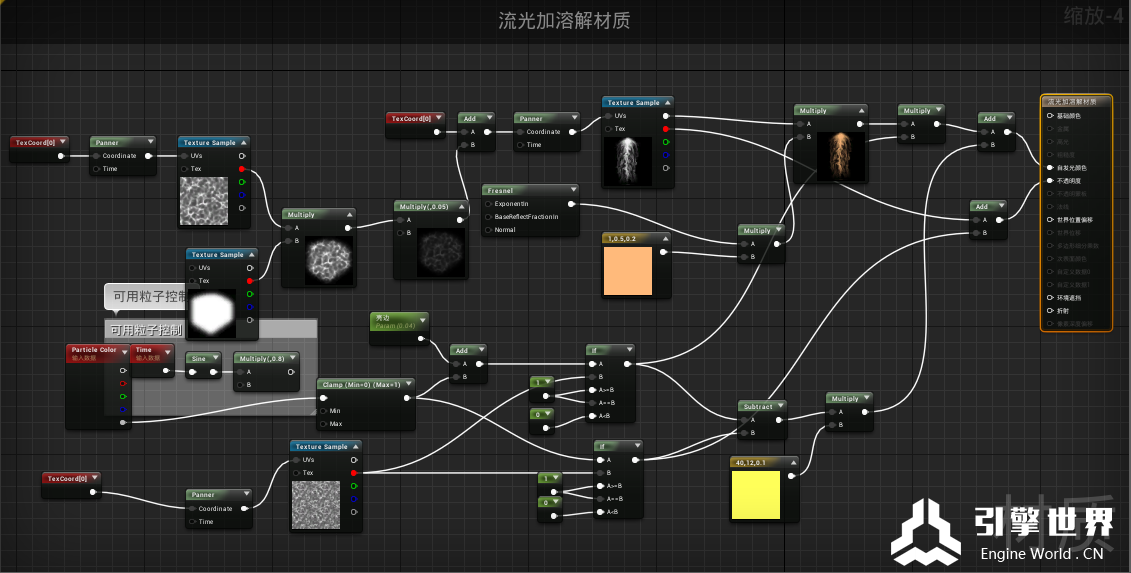The image size is (1131, 573).
Task: Click the 缩放-4 zoom level indicator
Action: coord(1093,16)
